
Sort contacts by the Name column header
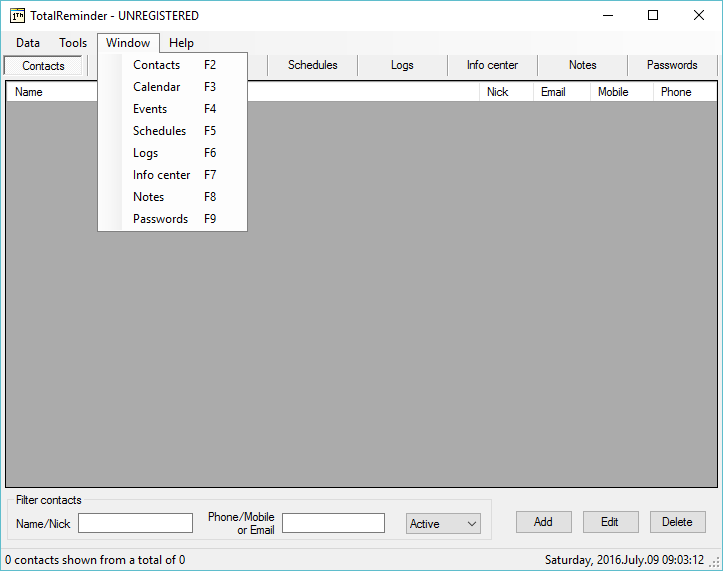click(x=243, y=92)
